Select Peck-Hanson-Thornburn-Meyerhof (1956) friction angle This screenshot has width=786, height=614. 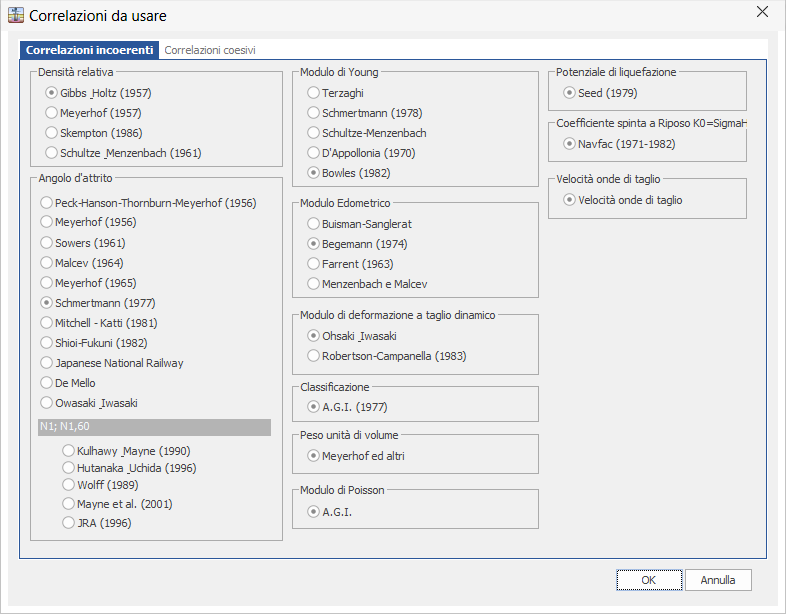148,202
